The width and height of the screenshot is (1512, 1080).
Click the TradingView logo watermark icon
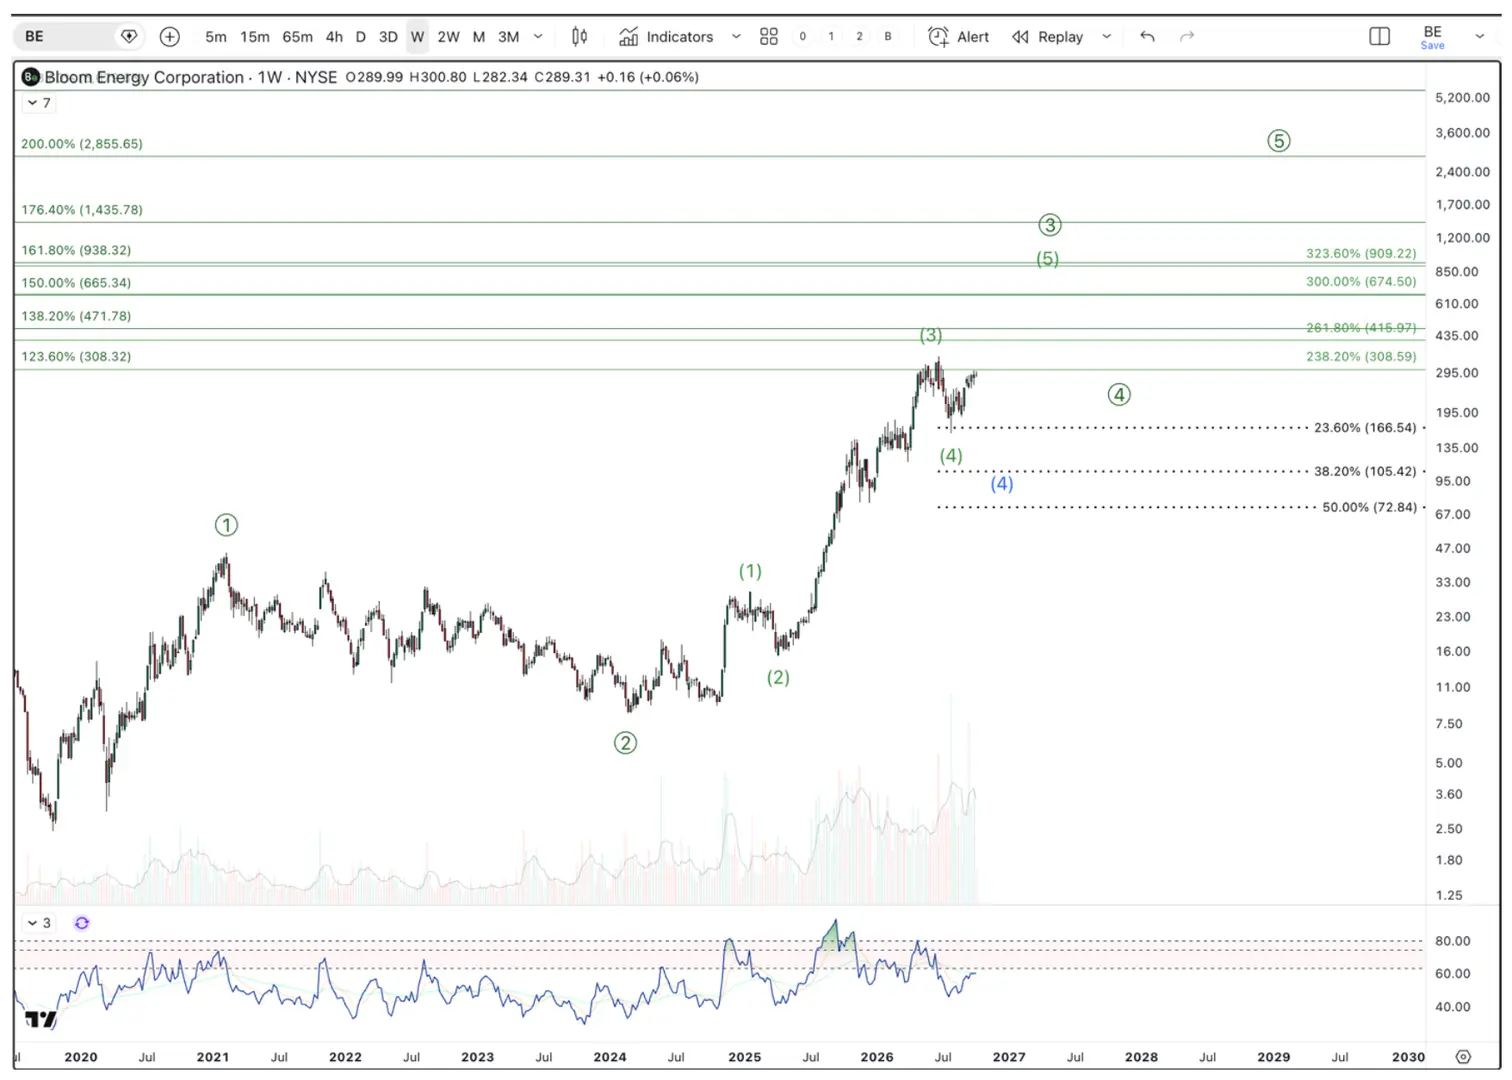(41, 1019)
